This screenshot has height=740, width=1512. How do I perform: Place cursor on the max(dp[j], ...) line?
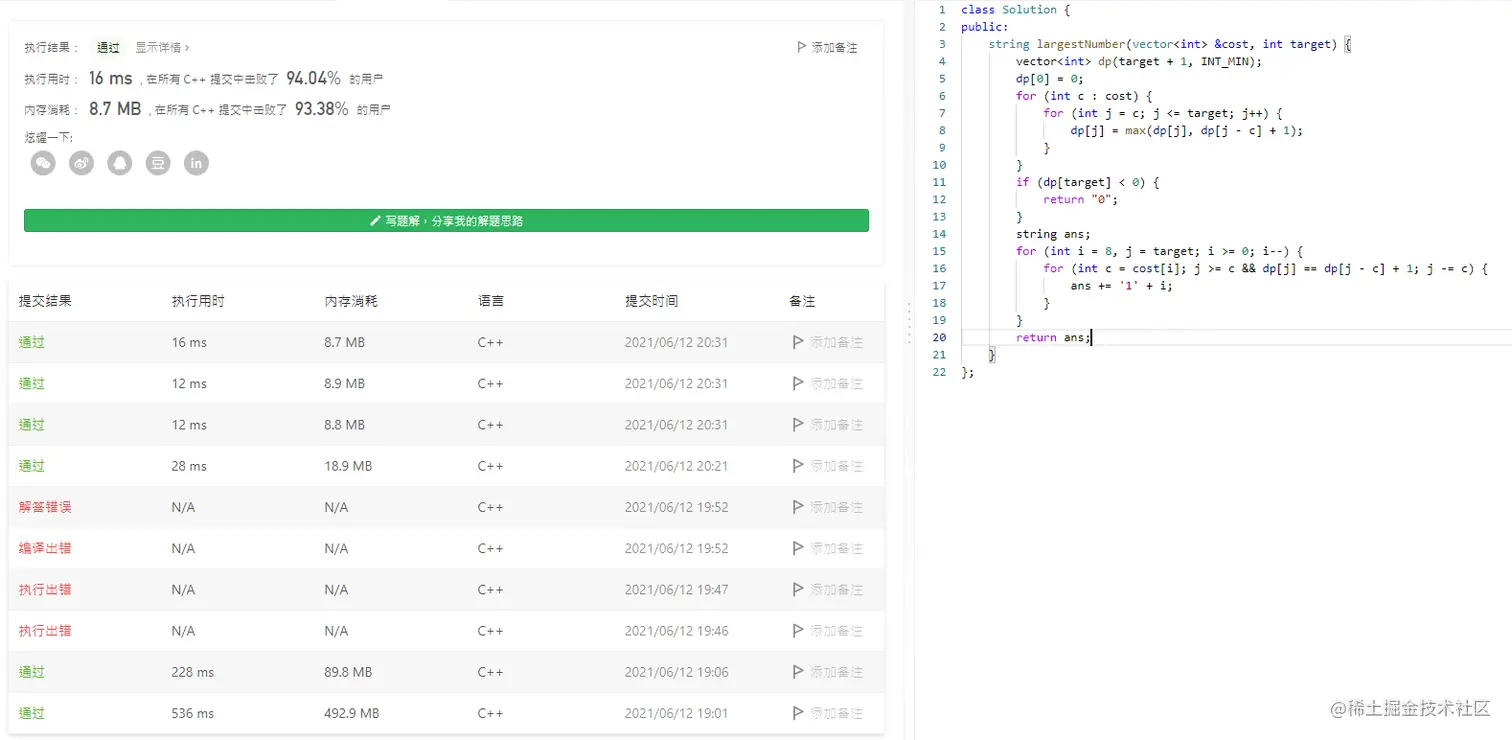1187,130
